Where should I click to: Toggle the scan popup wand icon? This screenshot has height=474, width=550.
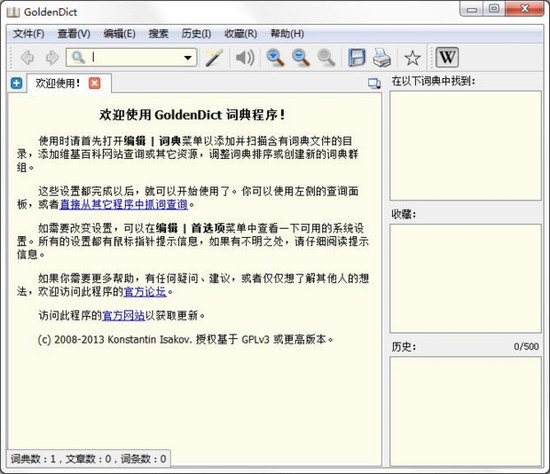click(x=214, y=58)
